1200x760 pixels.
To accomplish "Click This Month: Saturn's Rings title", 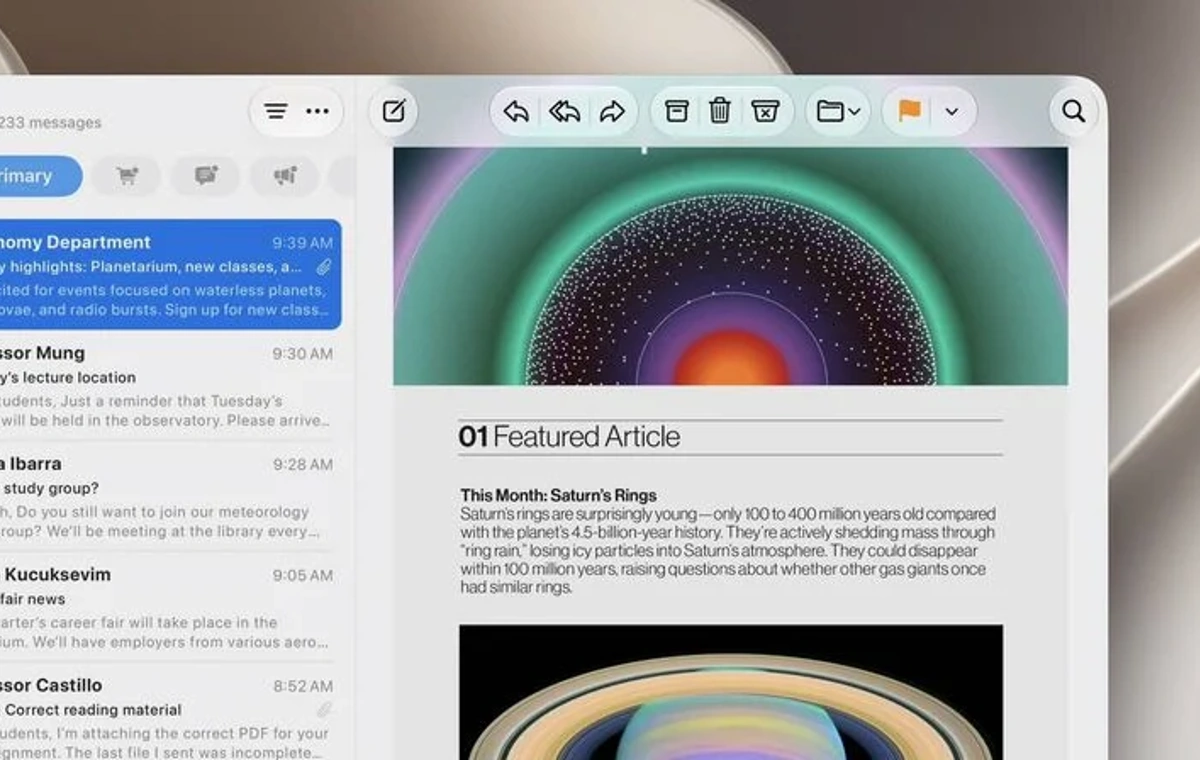I will coord(558,495).
